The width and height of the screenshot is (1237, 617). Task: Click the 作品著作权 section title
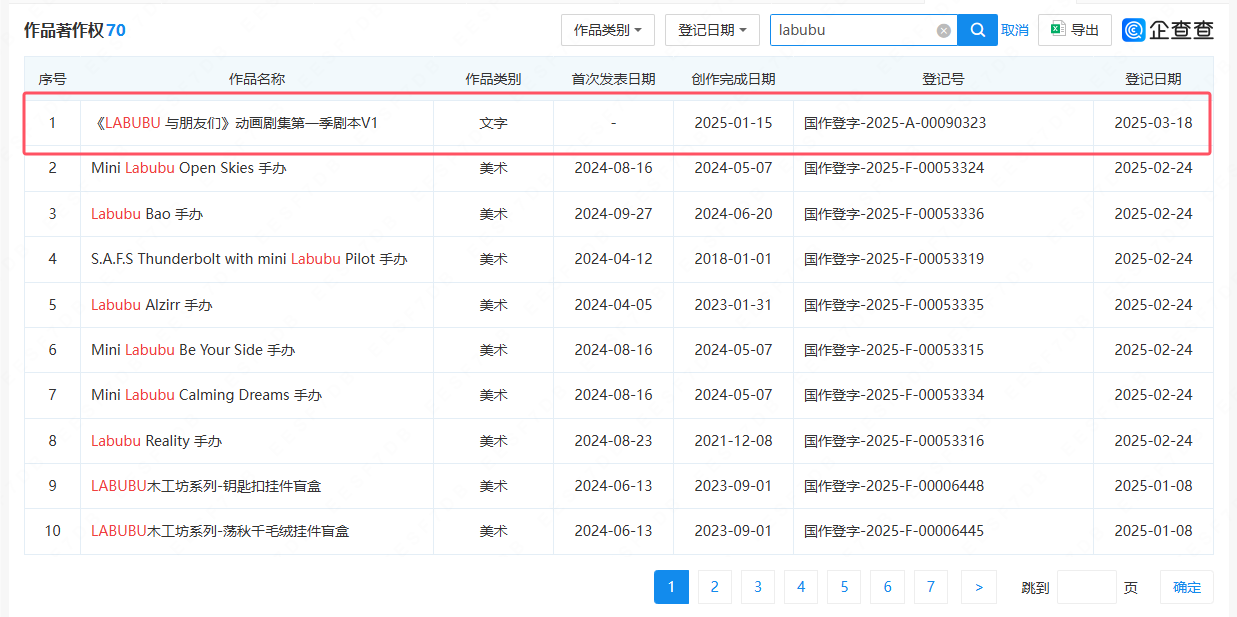click(64, 30)
